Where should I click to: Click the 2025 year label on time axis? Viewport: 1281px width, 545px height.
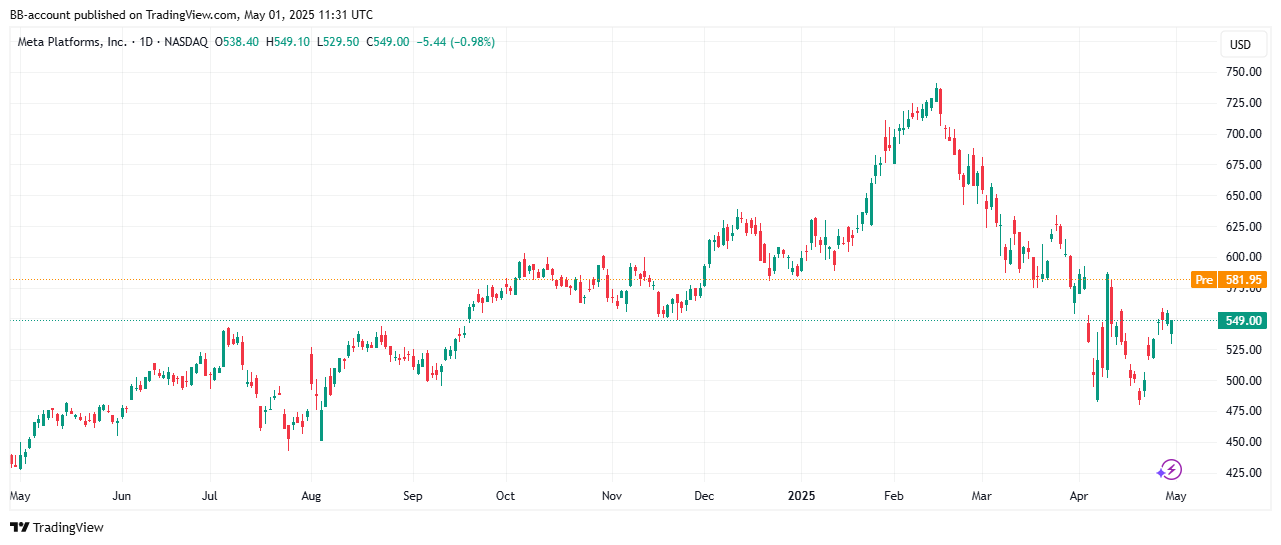[800, 495]
